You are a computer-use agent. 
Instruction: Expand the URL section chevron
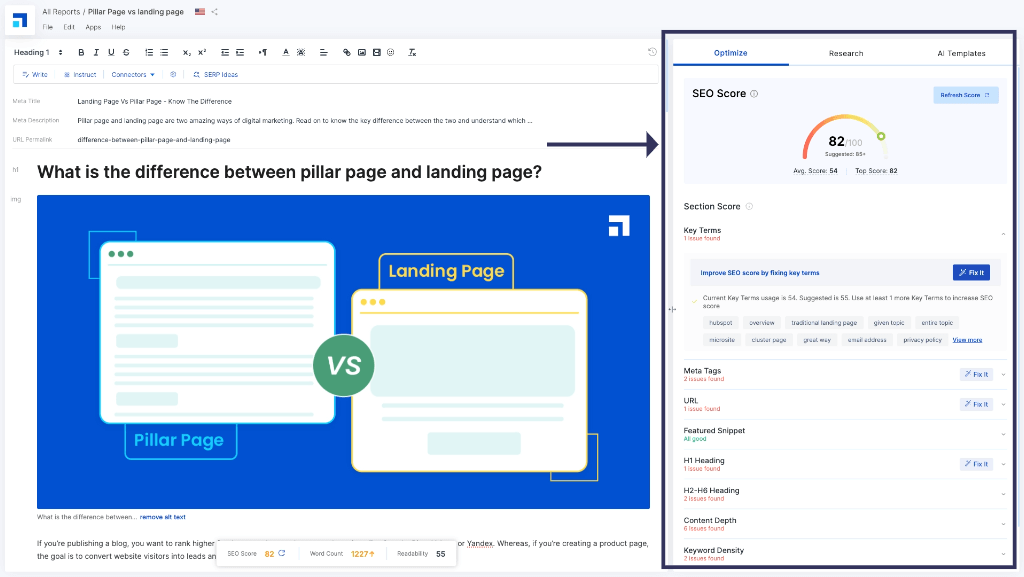pos(1003,405)
